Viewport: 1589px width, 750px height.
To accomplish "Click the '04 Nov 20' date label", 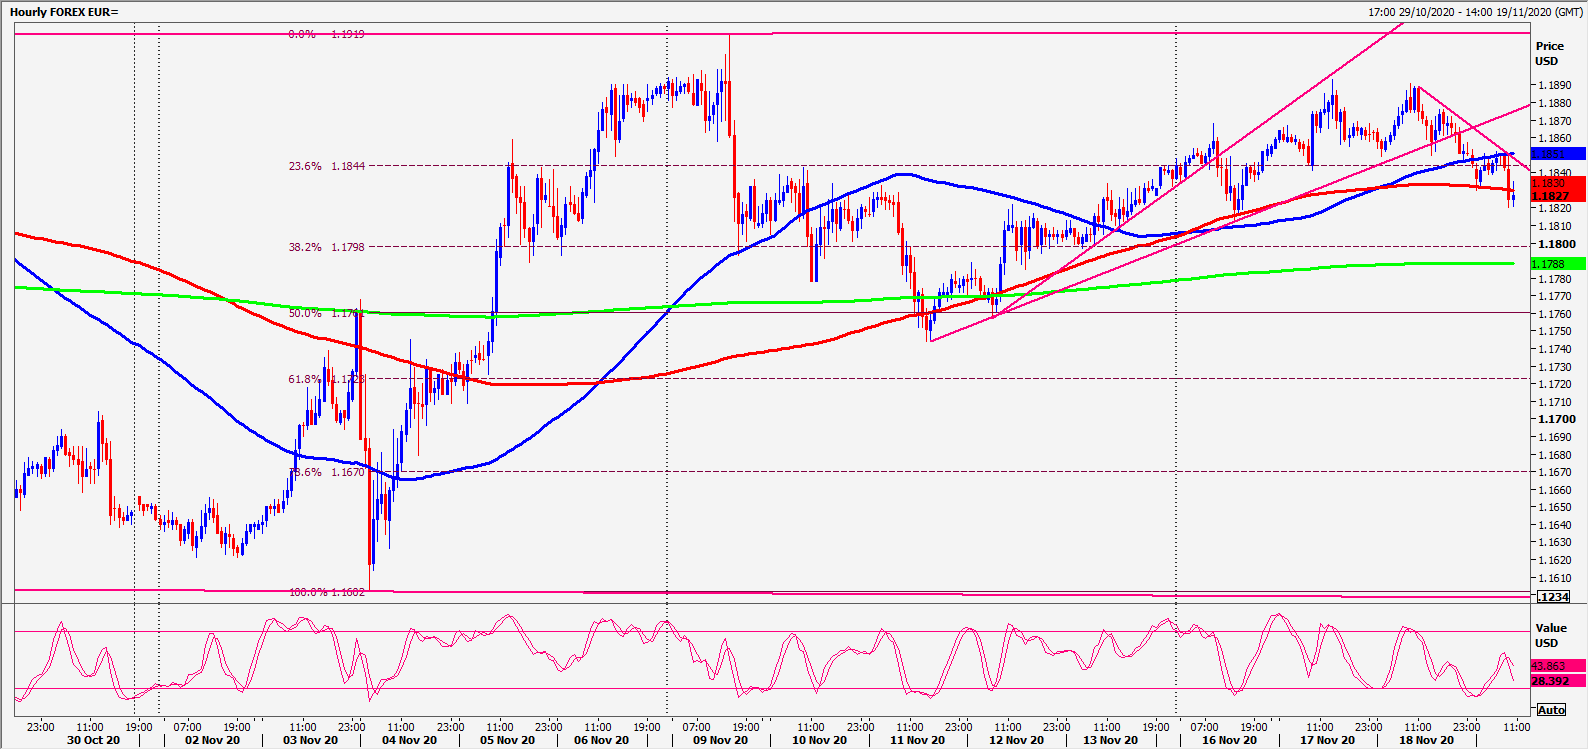I will [410, 740].
